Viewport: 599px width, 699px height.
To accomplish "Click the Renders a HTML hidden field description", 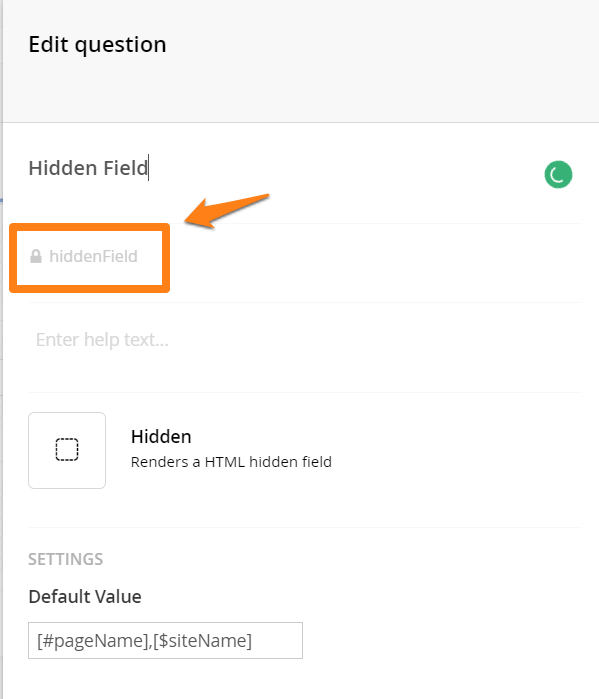I will 231,462.
